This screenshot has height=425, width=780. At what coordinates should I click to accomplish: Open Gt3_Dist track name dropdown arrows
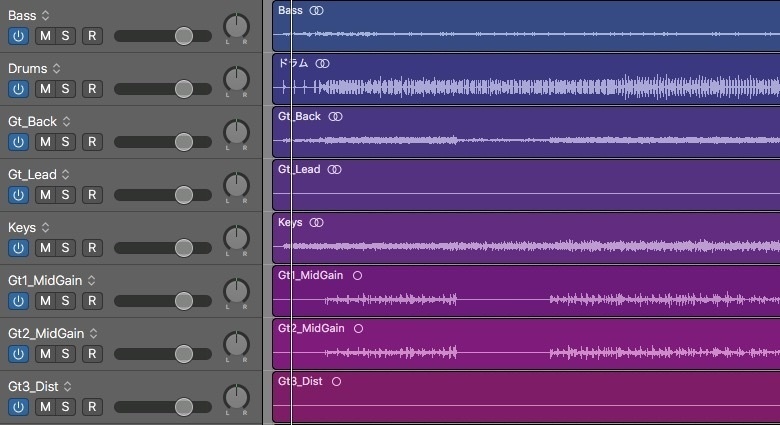(68, 386)
